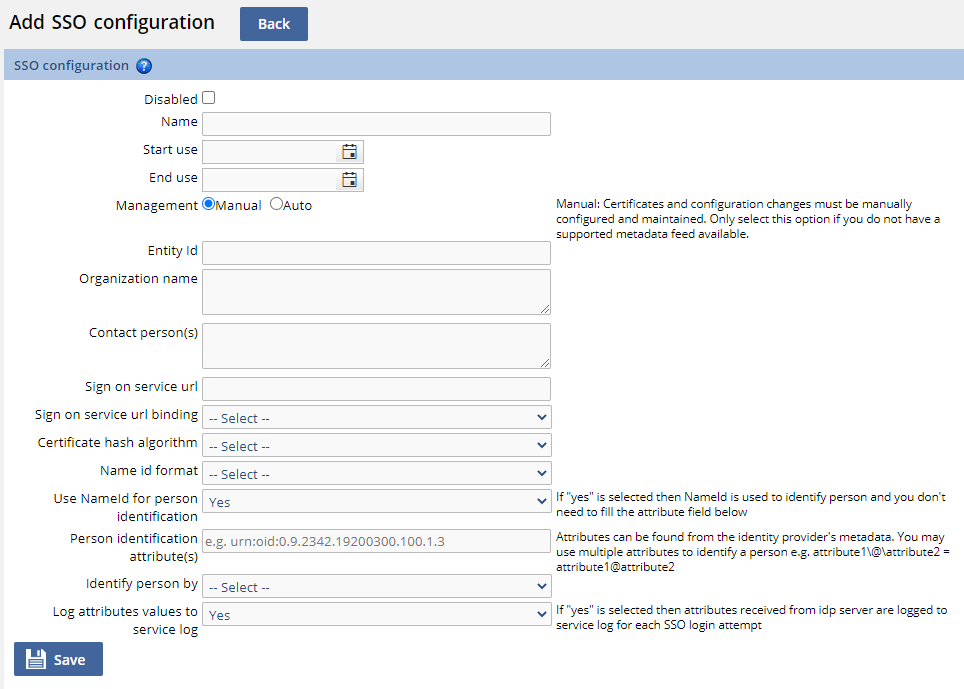Viewport: 964px width, 689px height.
Task: Select the Auto management option
Action: tap(276, 205)
